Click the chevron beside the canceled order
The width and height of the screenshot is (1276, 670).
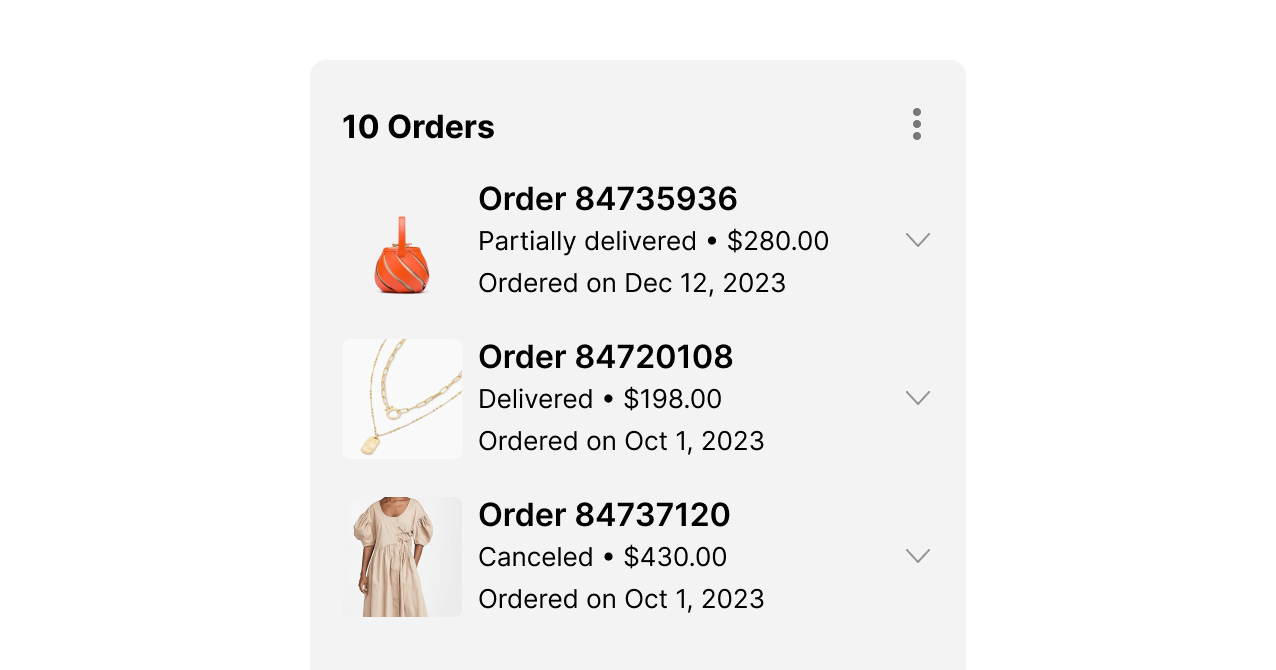tap(918, 555)
